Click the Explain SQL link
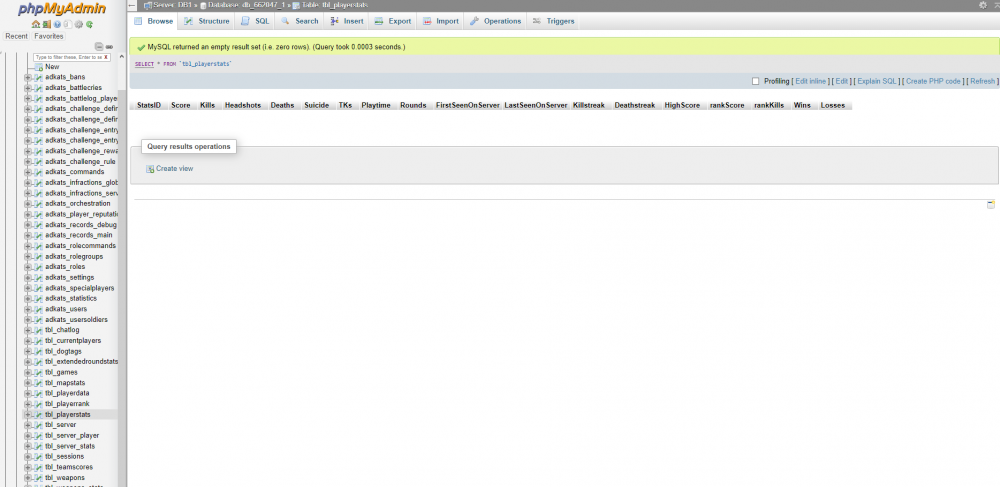Screen dimensions: 1000x487 pos(878,81)
